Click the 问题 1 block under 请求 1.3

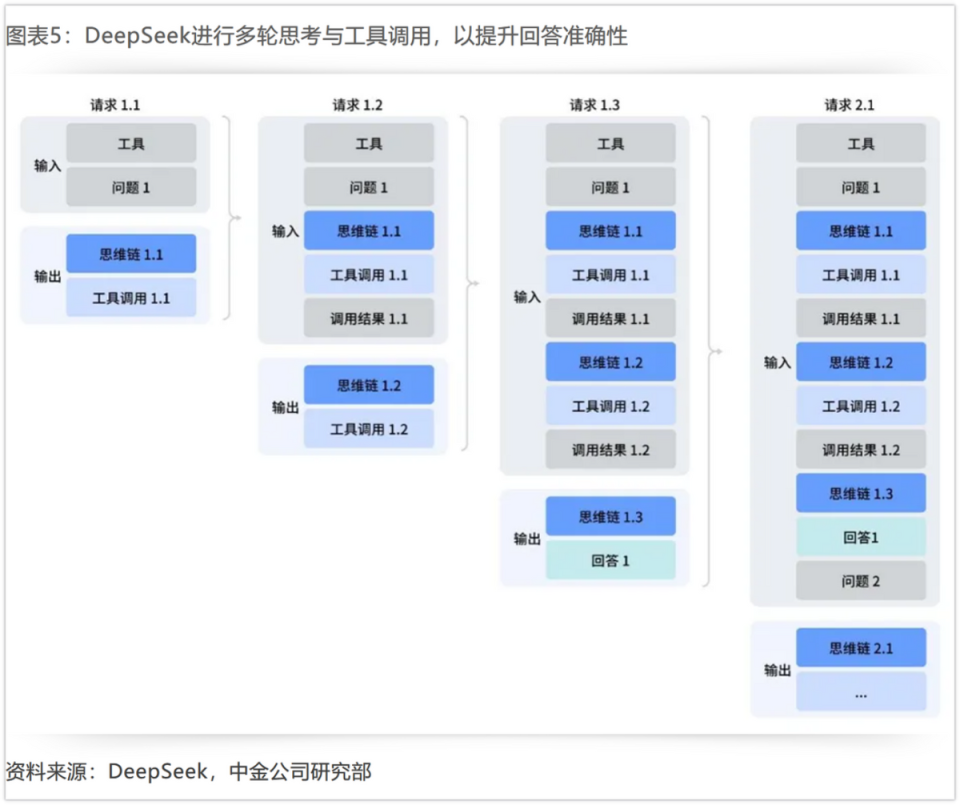coord(611,187)
